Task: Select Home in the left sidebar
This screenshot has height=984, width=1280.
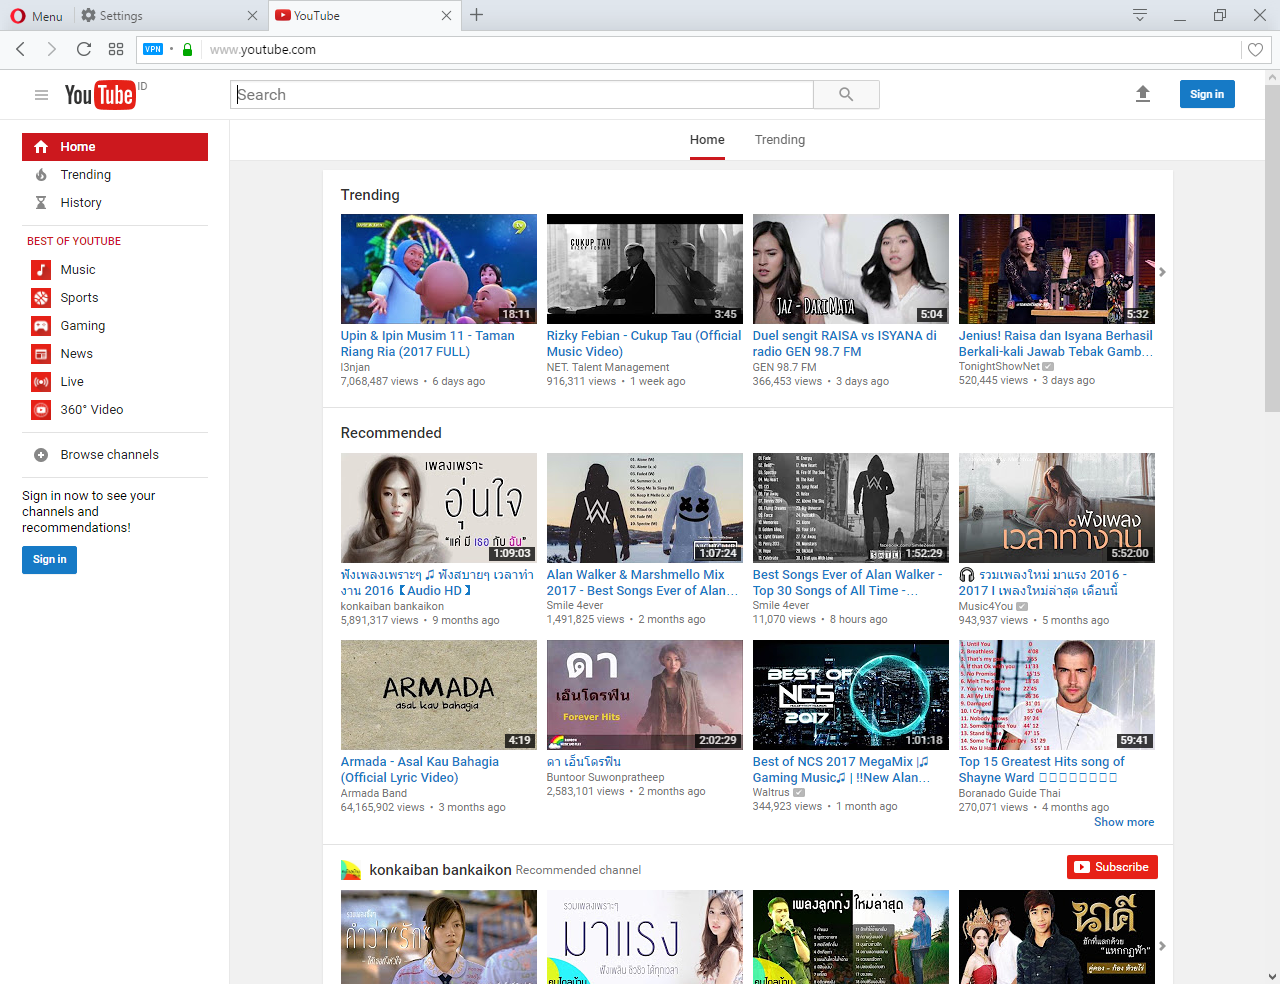Action: click(x=115, y=147)
